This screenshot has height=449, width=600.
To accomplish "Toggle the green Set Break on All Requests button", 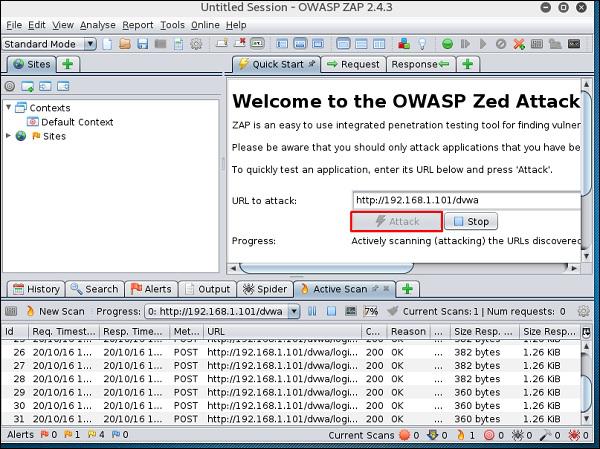I will point(447,44).
